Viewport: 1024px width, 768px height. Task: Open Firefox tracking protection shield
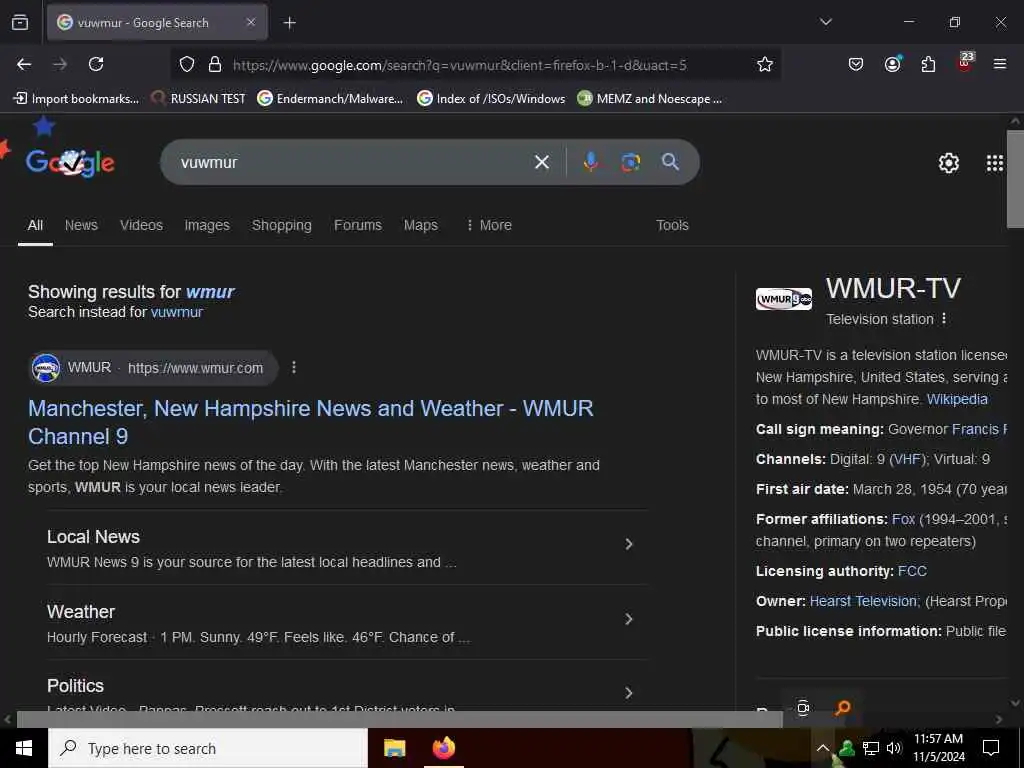coord(187,64)
